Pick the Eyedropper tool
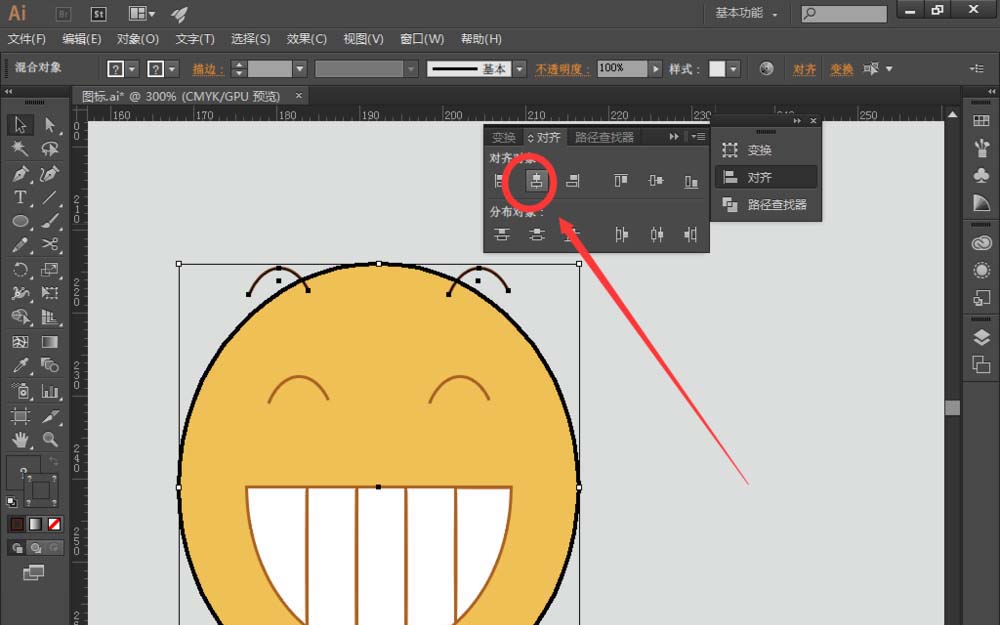The width and height of the screenshot is (1000, 625). click(20, 365)
